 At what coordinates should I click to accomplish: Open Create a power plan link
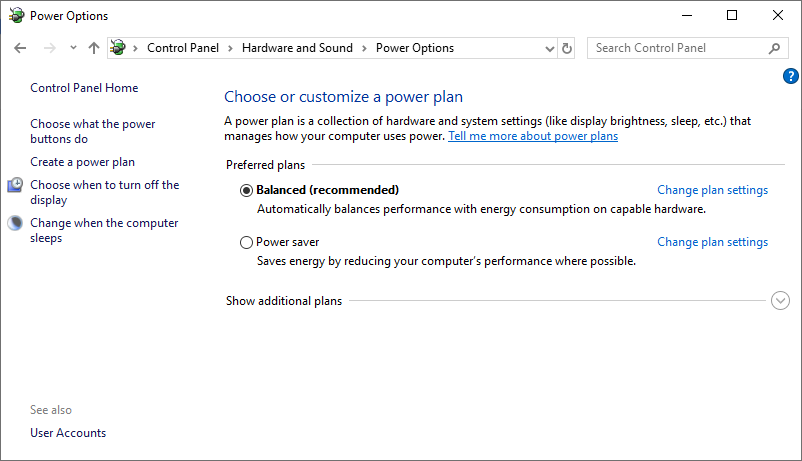82,162
